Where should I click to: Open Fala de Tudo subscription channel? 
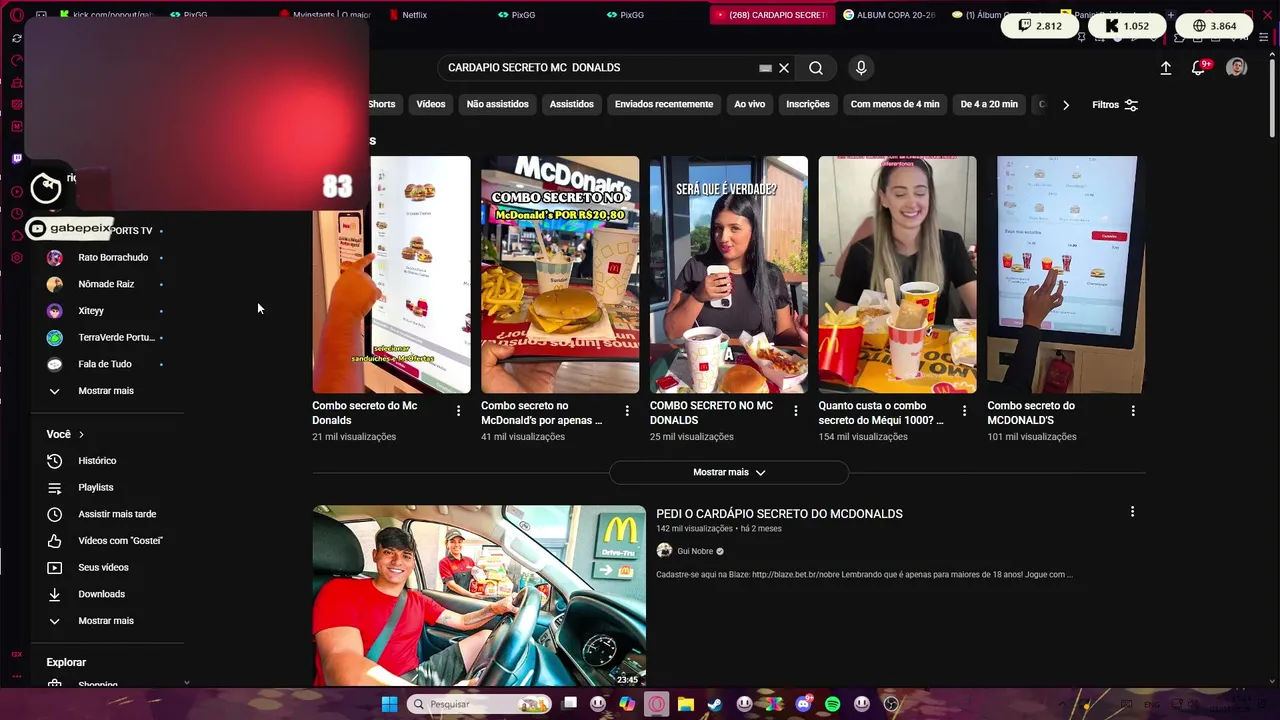click(107, 364)
